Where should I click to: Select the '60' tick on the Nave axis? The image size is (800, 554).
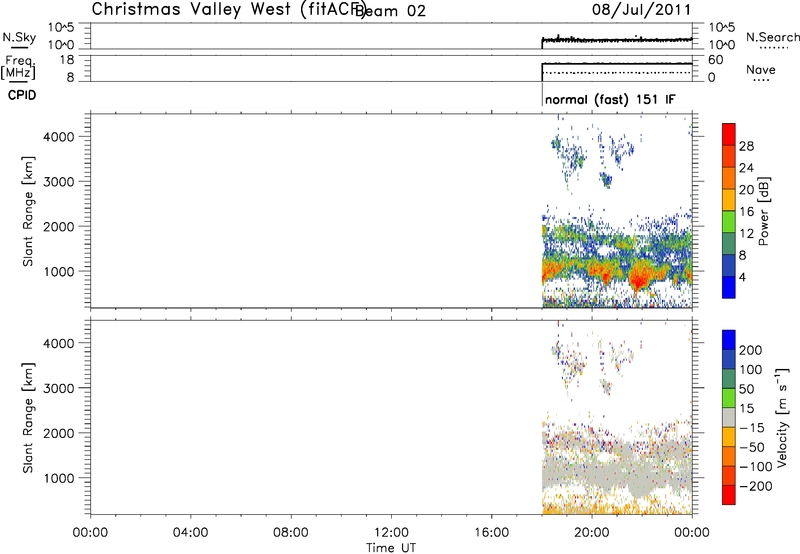[715, 60]
